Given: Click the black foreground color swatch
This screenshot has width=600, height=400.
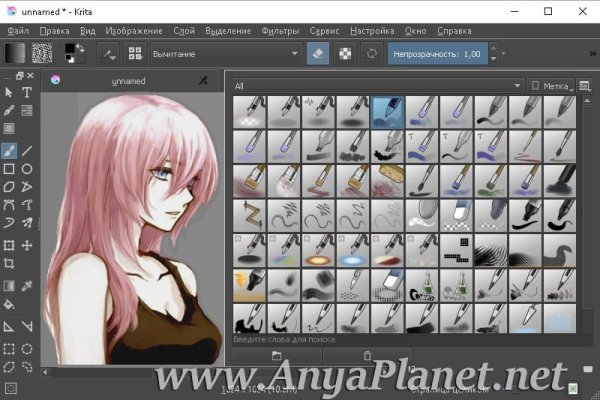Looking at the screenshot, I should [70, 48].
